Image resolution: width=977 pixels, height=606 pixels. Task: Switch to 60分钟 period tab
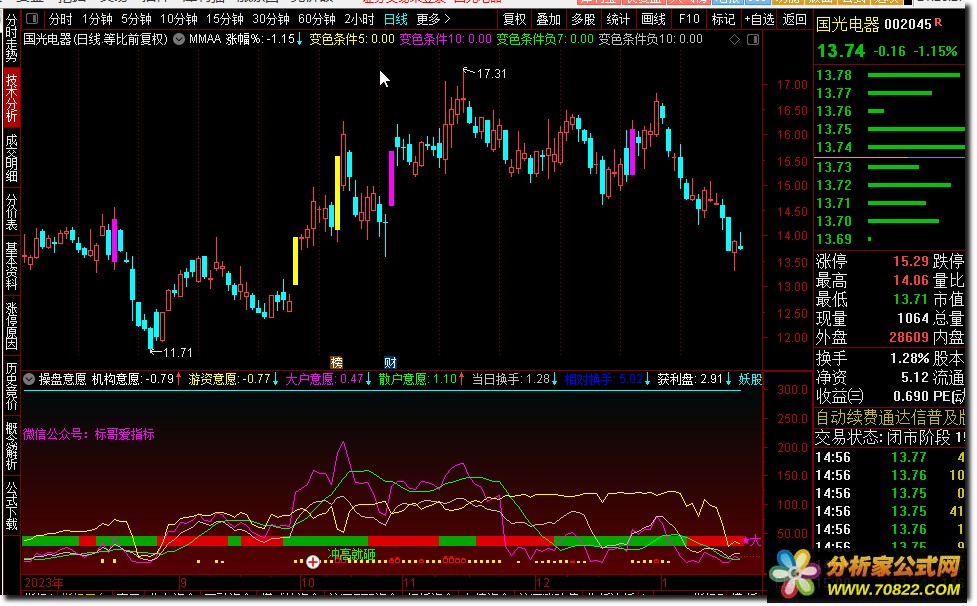pyautogui.click(x=316, y=19)
